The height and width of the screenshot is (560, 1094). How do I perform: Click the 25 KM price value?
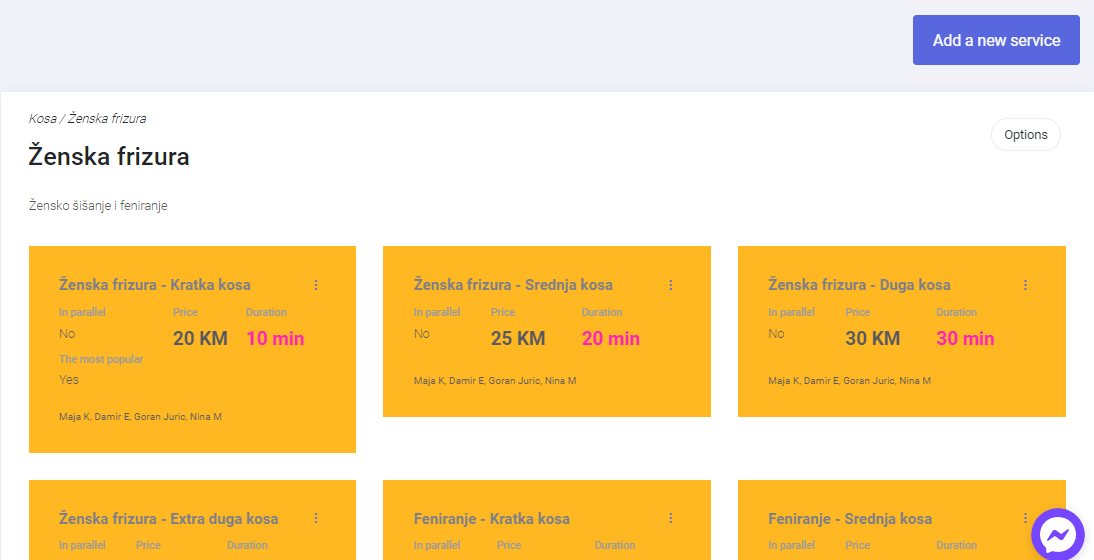pos(518,338)
